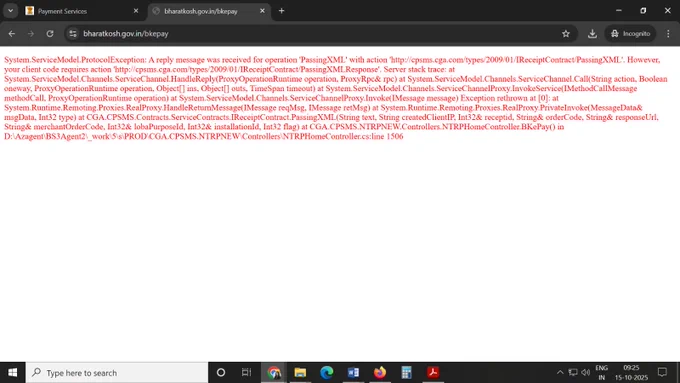Open Adobe Acrobat from the taskbar

(x=433, y=373)
